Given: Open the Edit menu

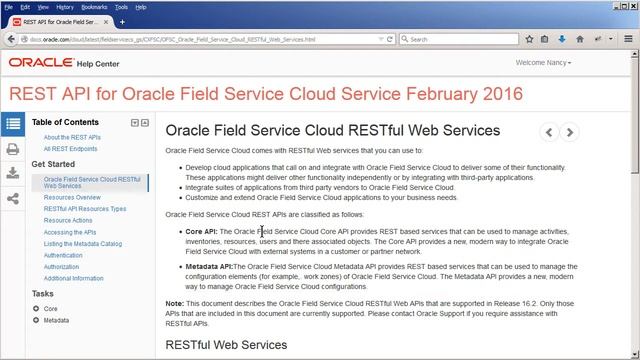Looking at the screenshot, I should pos(25,7).
